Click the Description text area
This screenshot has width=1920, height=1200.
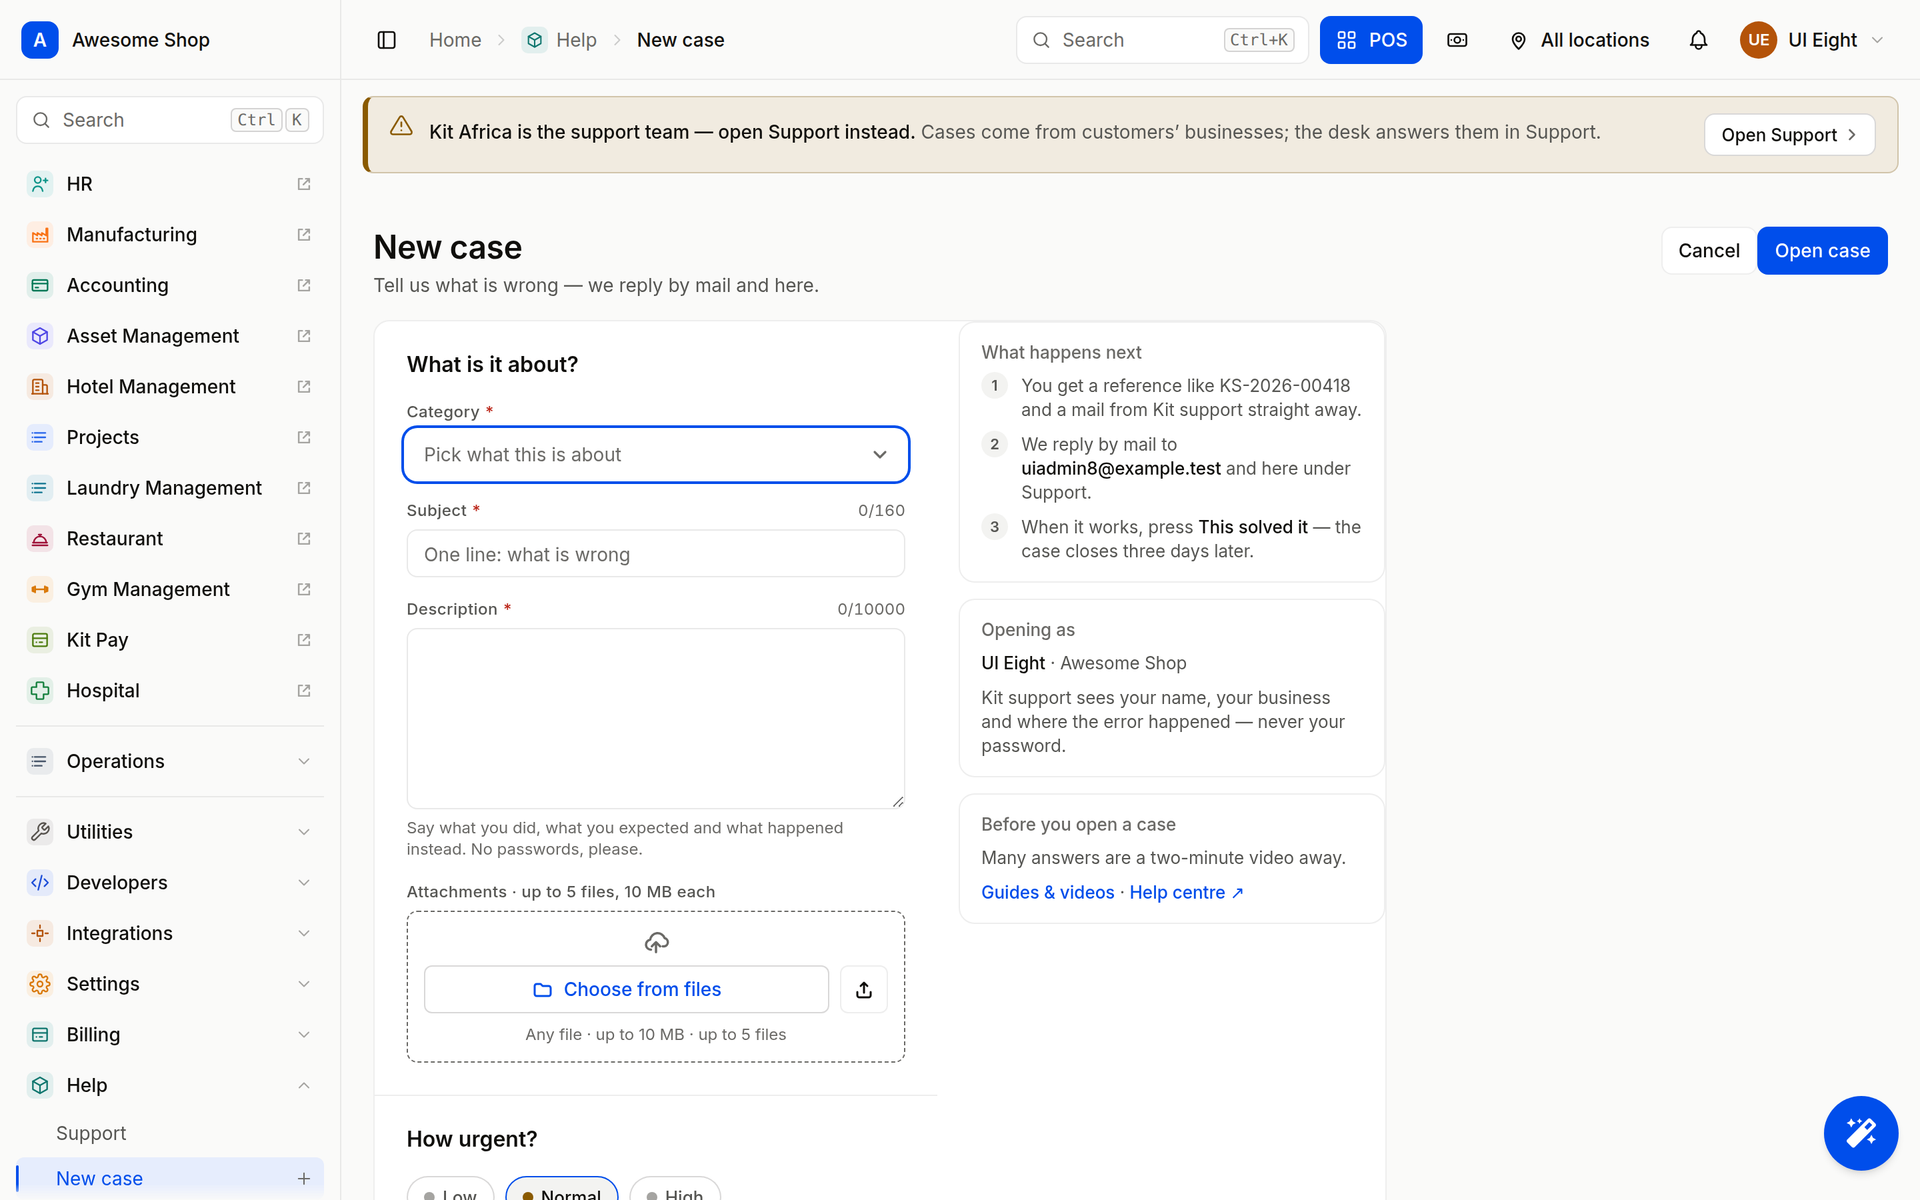[x=656, y=719]
